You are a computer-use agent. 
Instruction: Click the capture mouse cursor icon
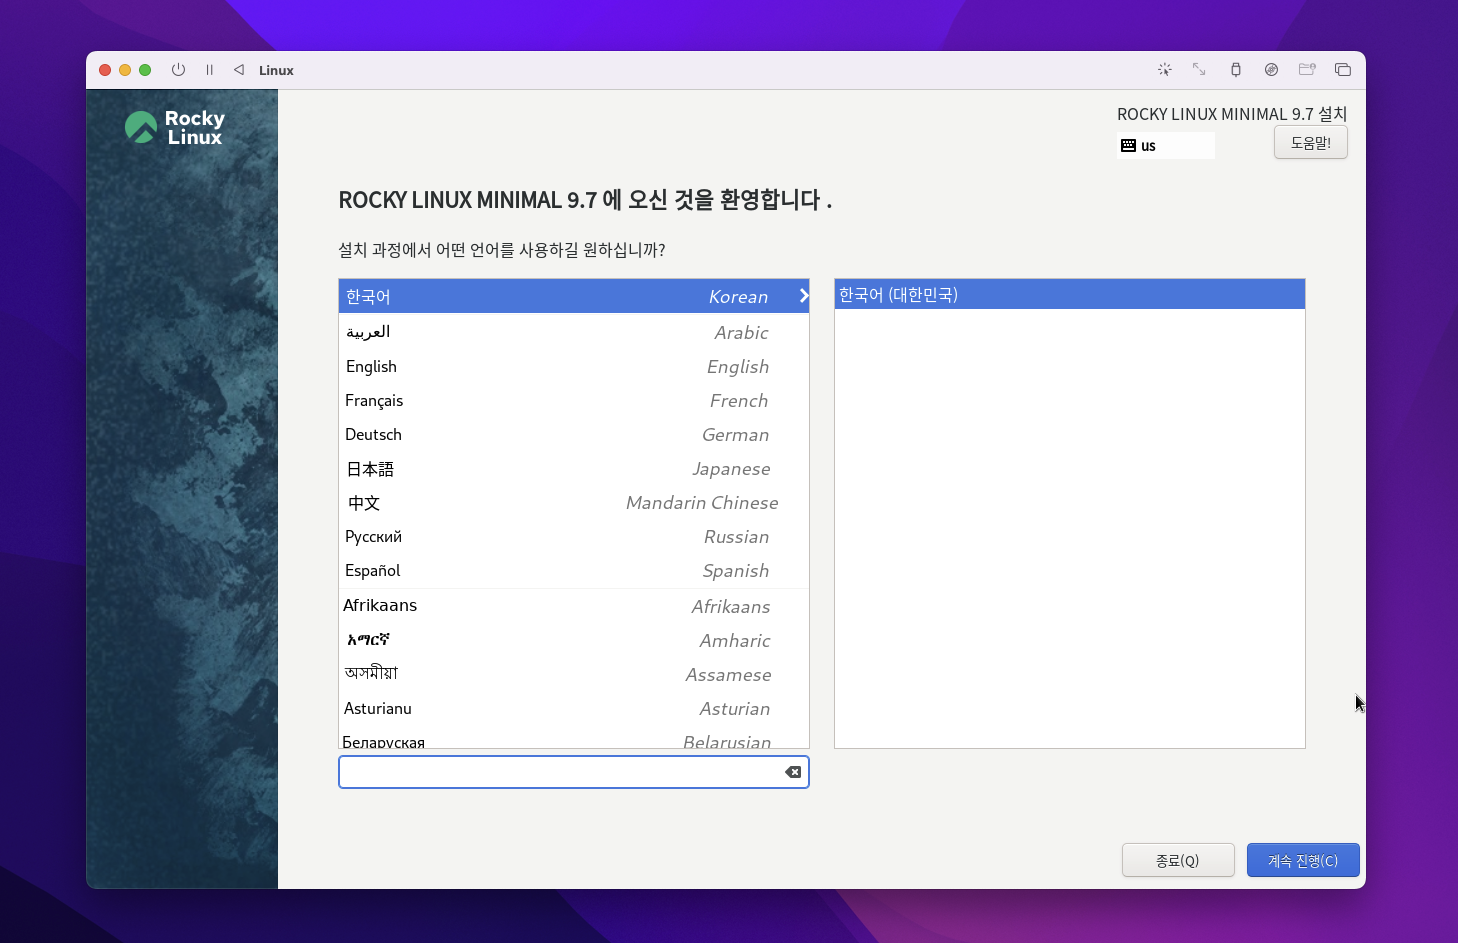tap(1165, 70)
